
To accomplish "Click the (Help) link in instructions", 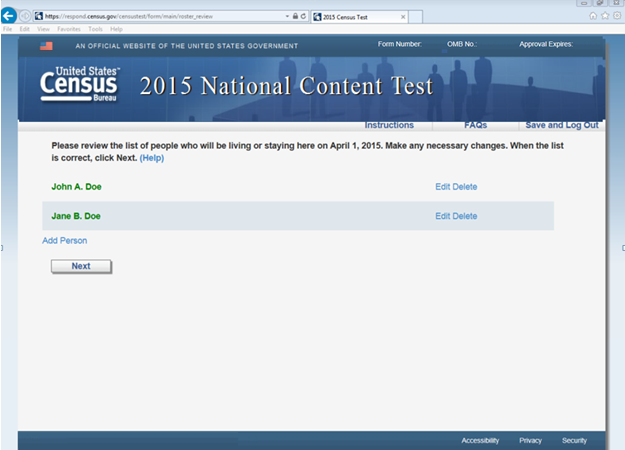I will point(151,158).
